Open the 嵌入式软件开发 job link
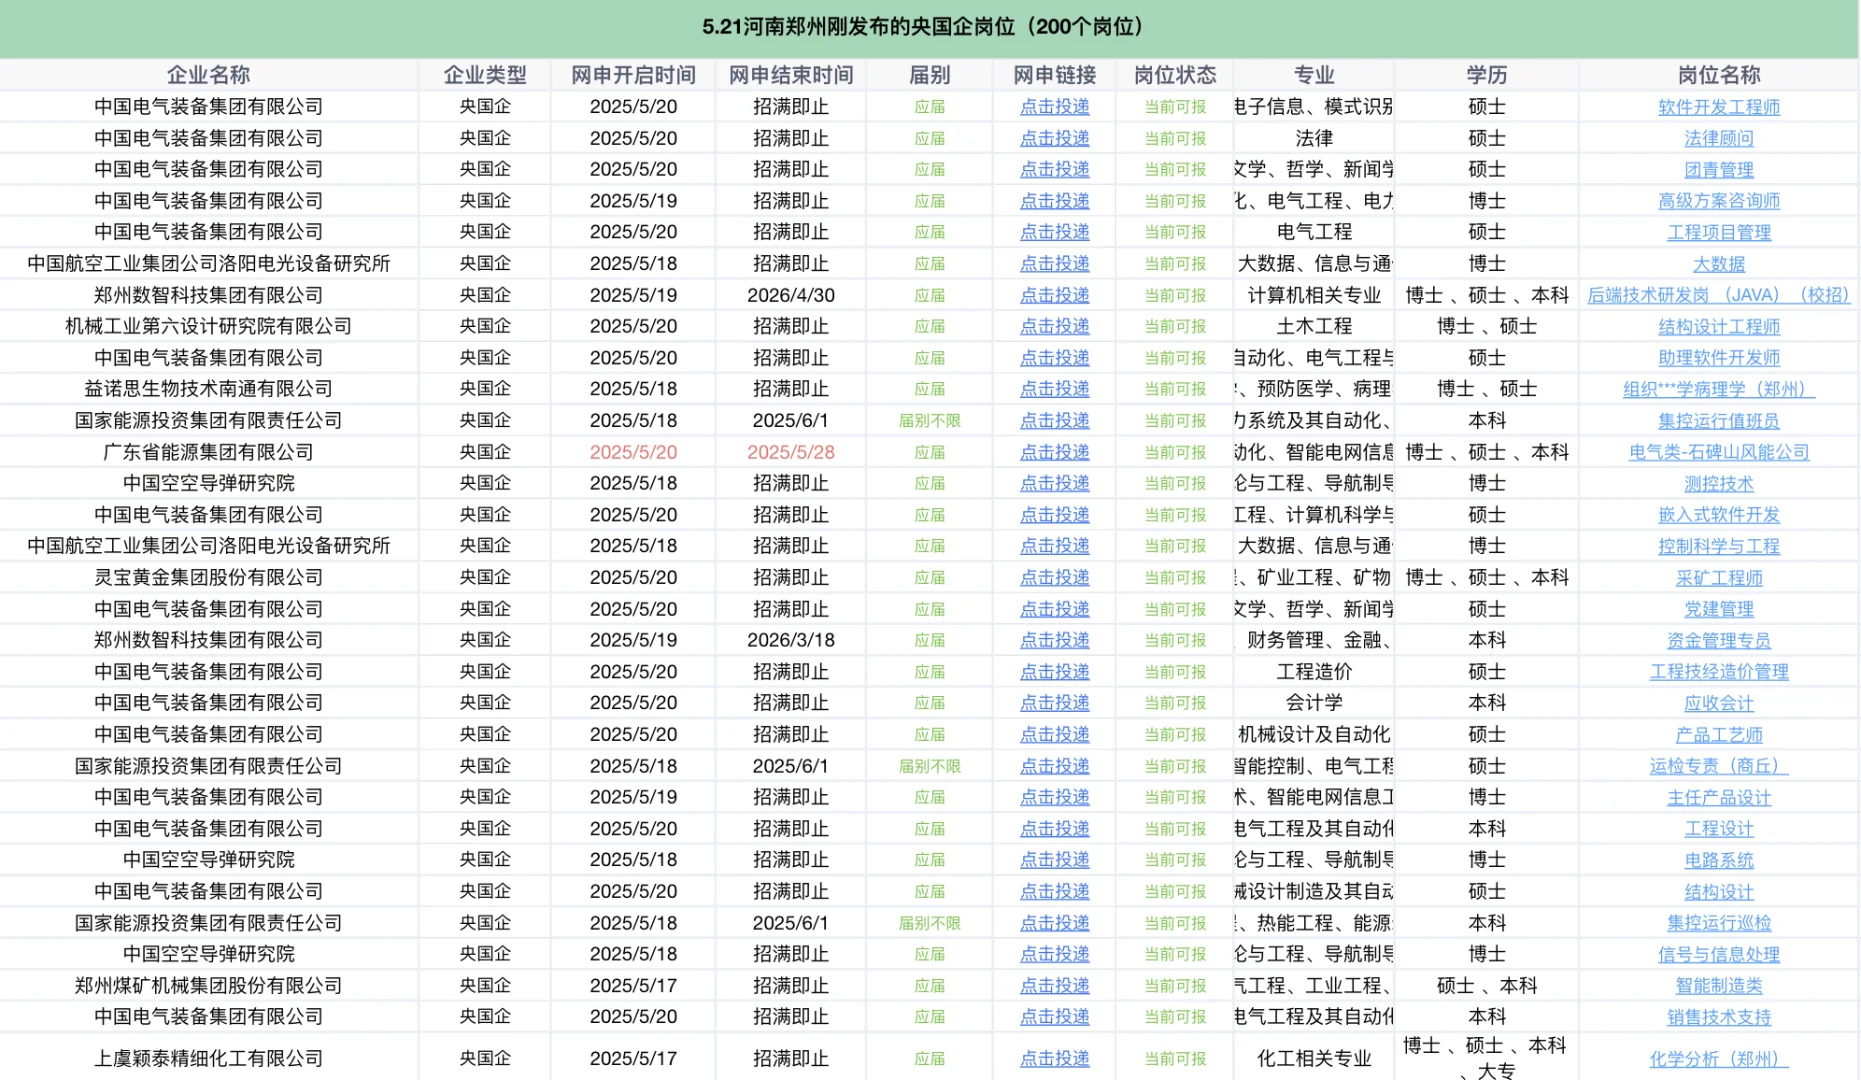This screenshot has width=1861, height=1080. point(1718,515)
